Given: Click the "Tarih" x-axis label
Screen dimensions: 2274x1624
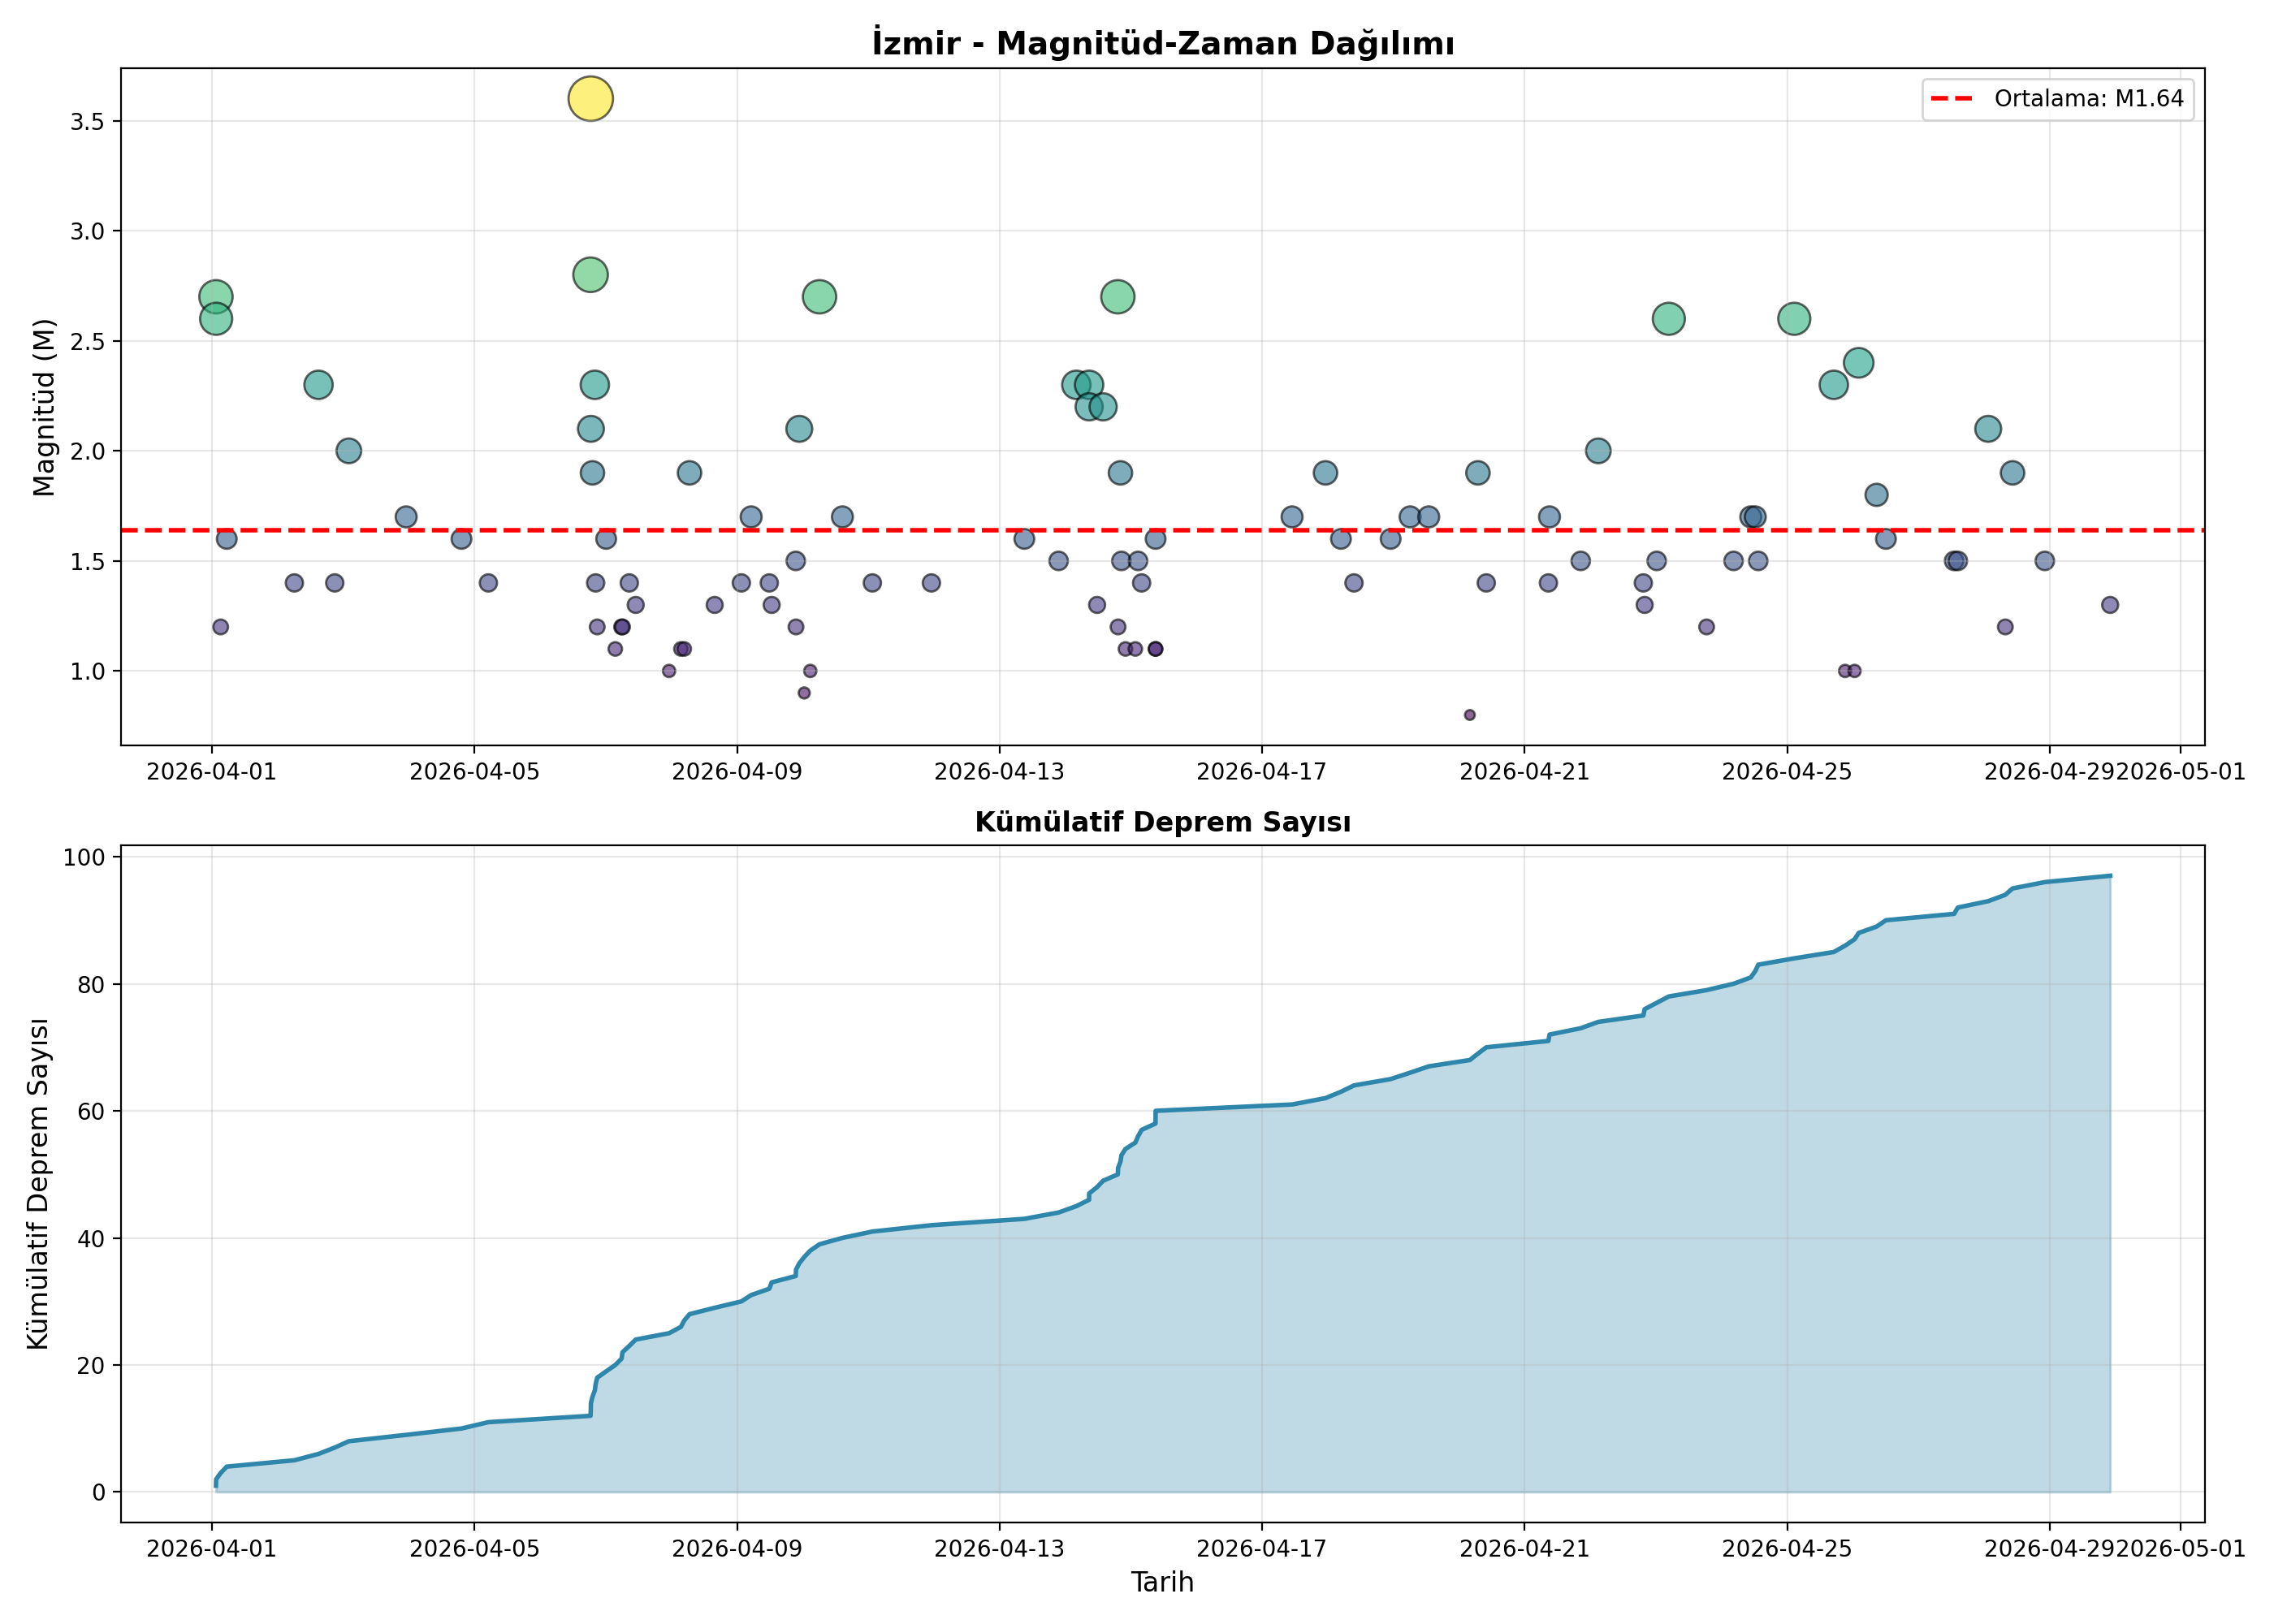Looking at the screenshot, I should (1162, 1582).
